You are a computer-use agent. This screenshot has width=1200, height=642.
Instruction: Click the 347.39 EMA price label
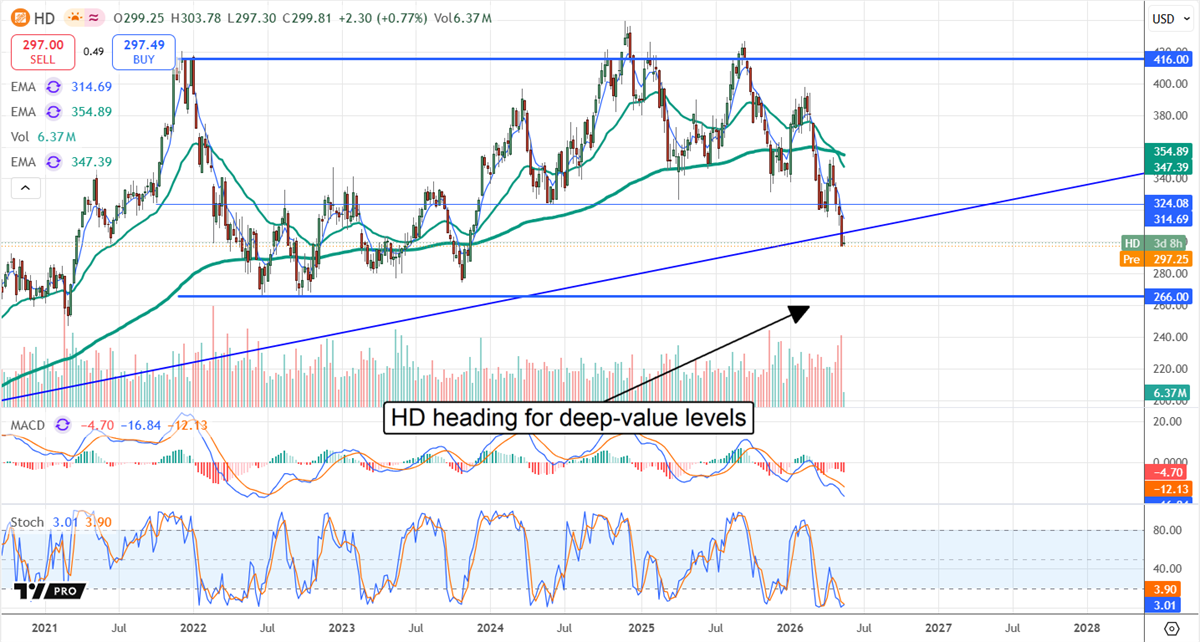pyautogui.click(x=1171, y=165)
